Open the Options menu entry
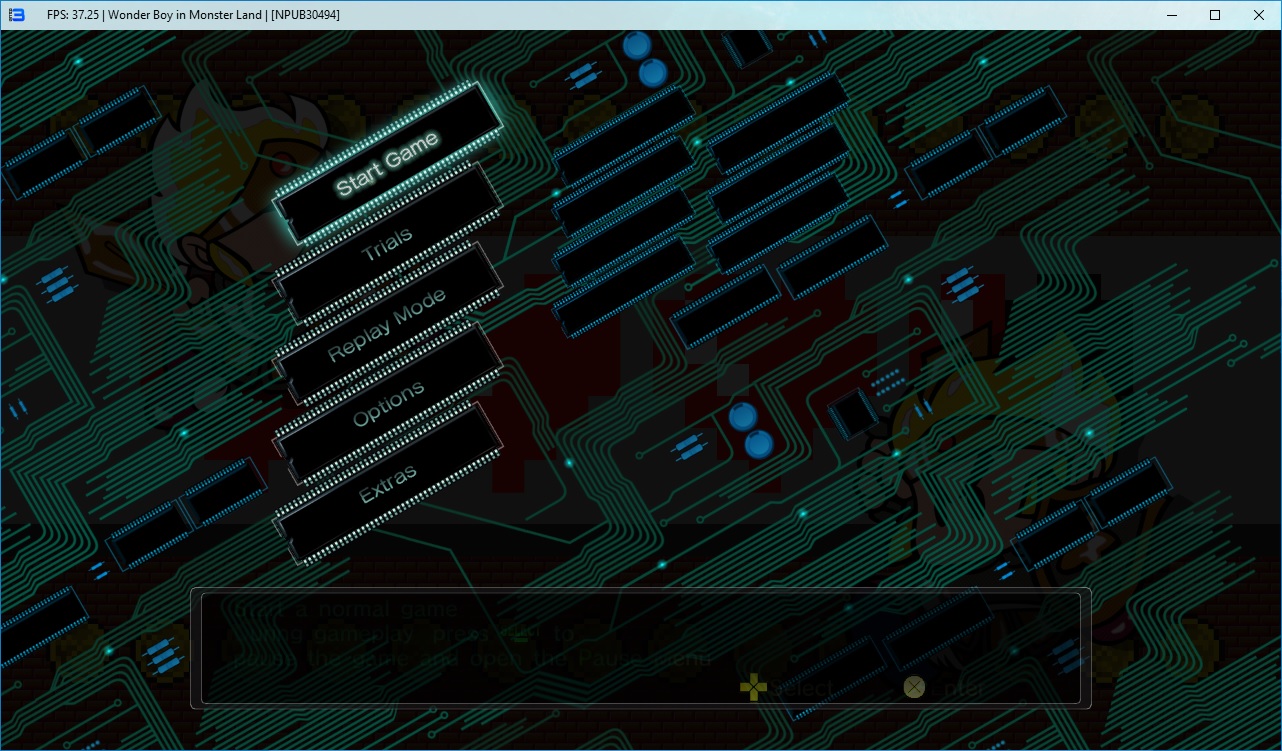The height and width of the screenshot is (751, 1282). click(388, 403)
